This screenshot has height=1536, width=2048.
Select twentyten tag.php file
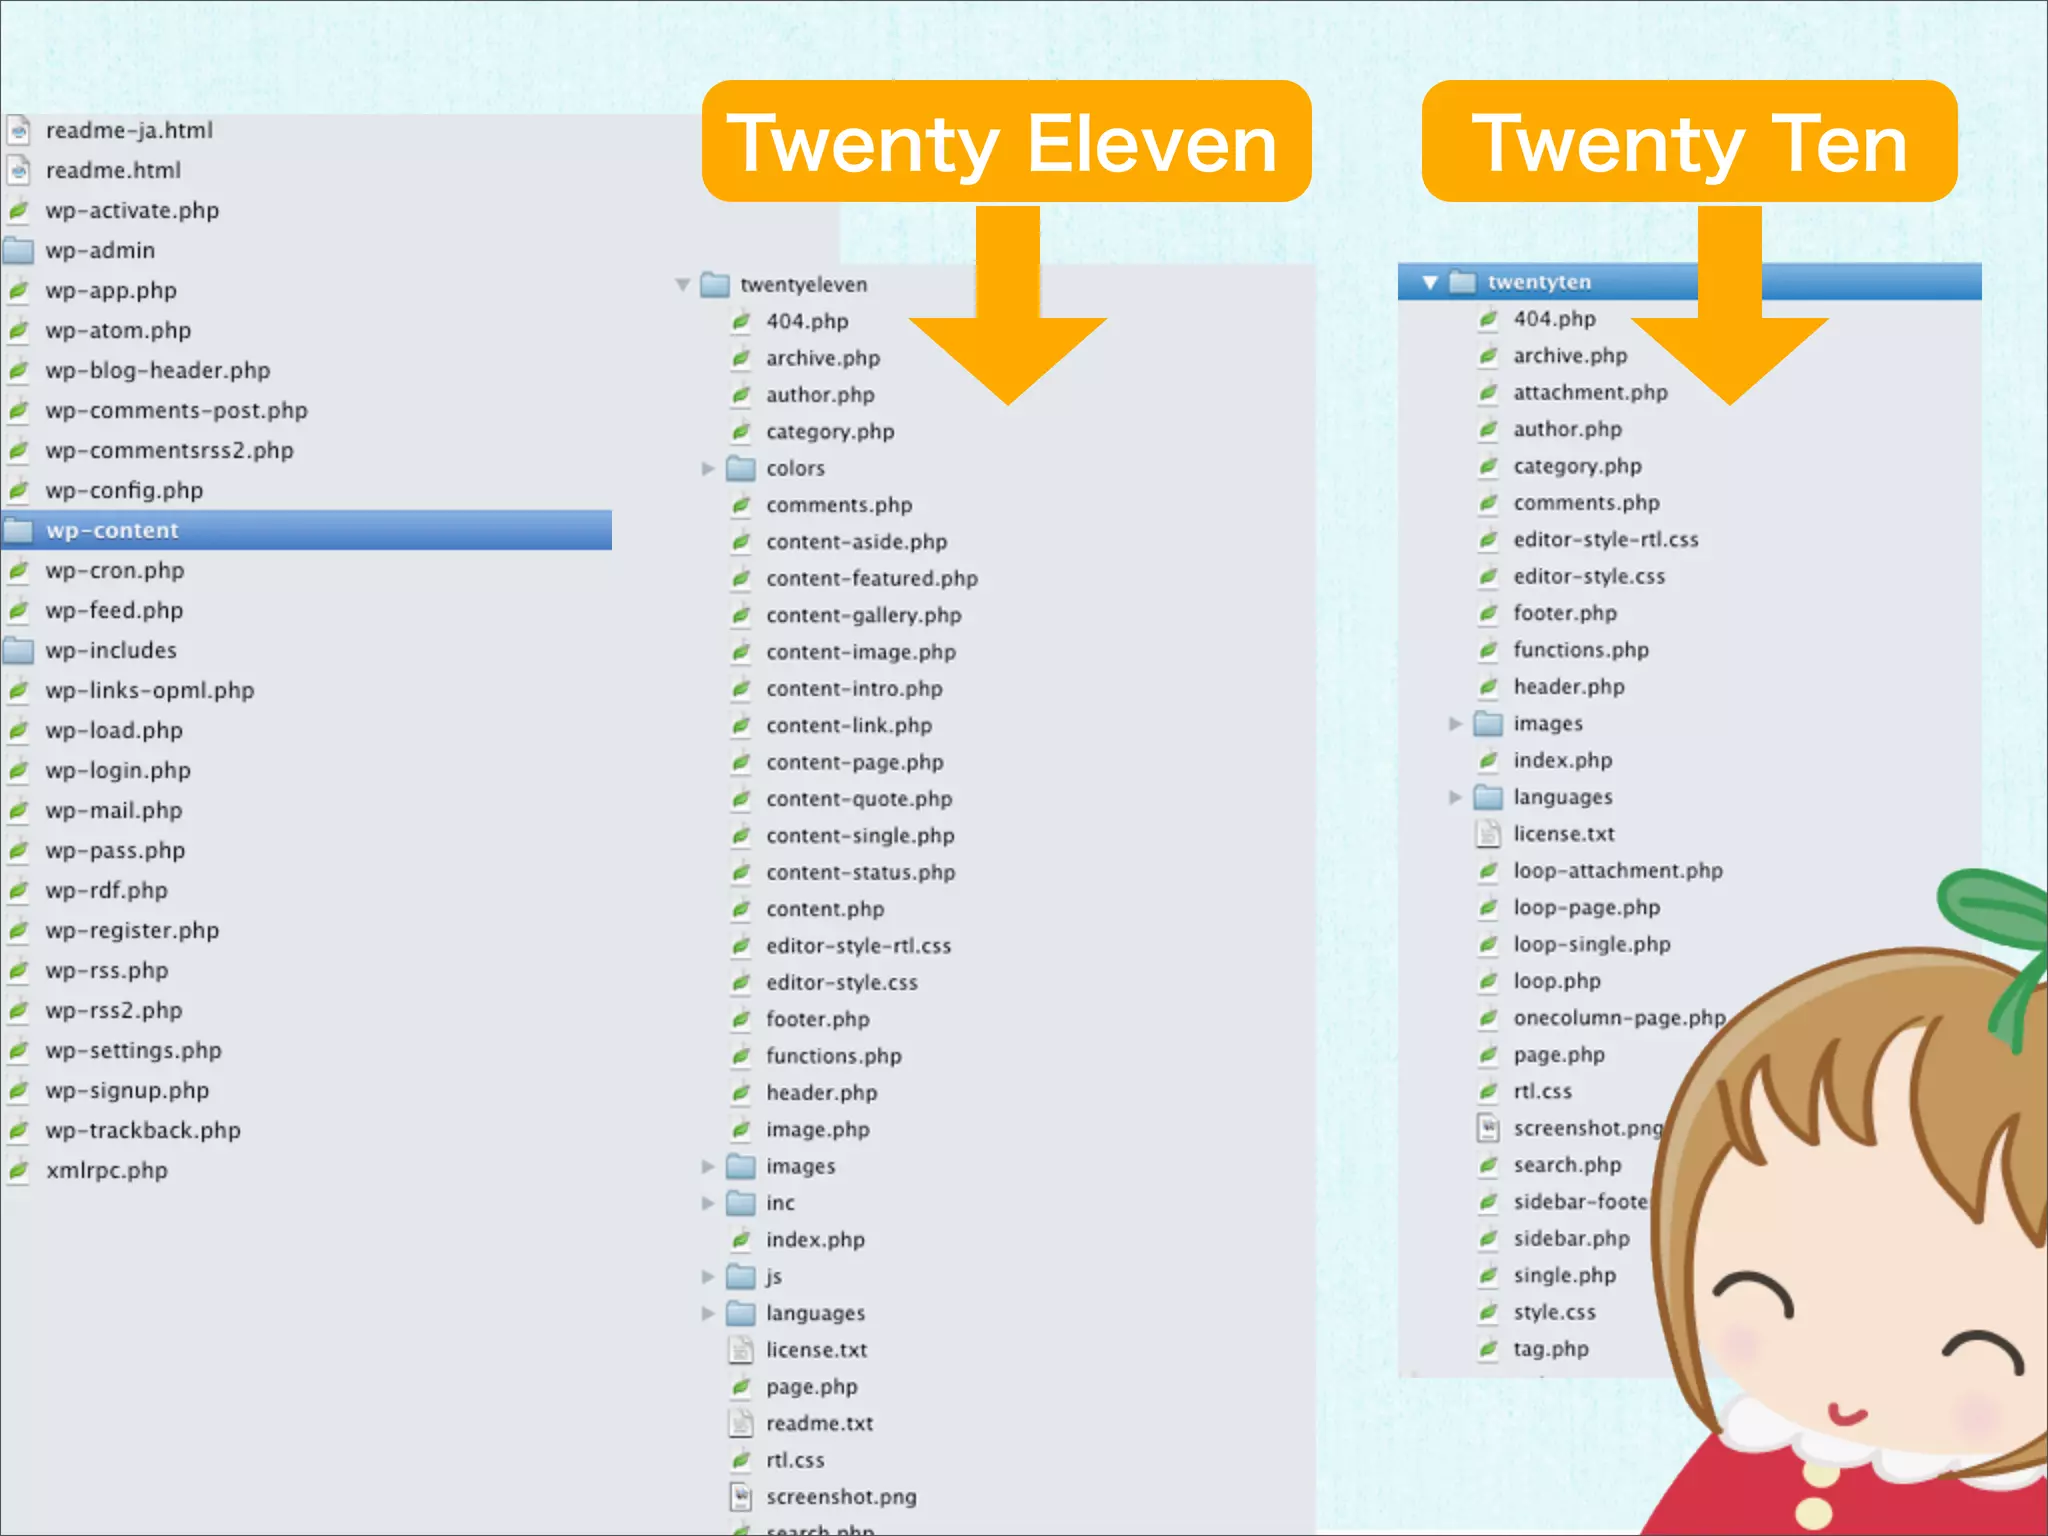(1550, 1349)
